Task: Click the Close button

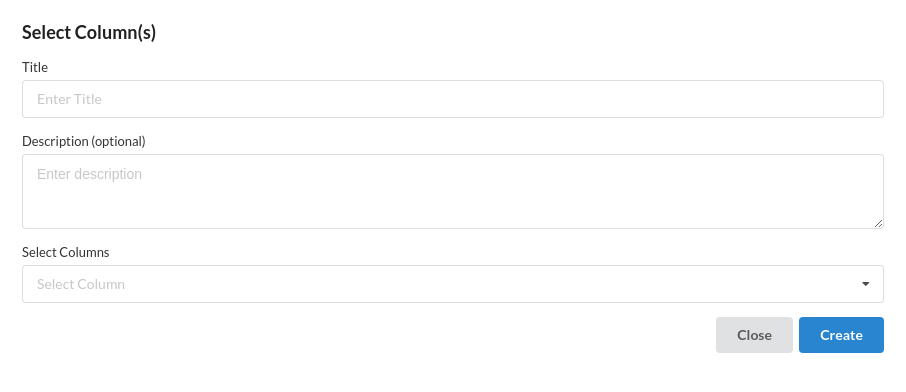Action: pyautogui.click(x=754, y=335)
